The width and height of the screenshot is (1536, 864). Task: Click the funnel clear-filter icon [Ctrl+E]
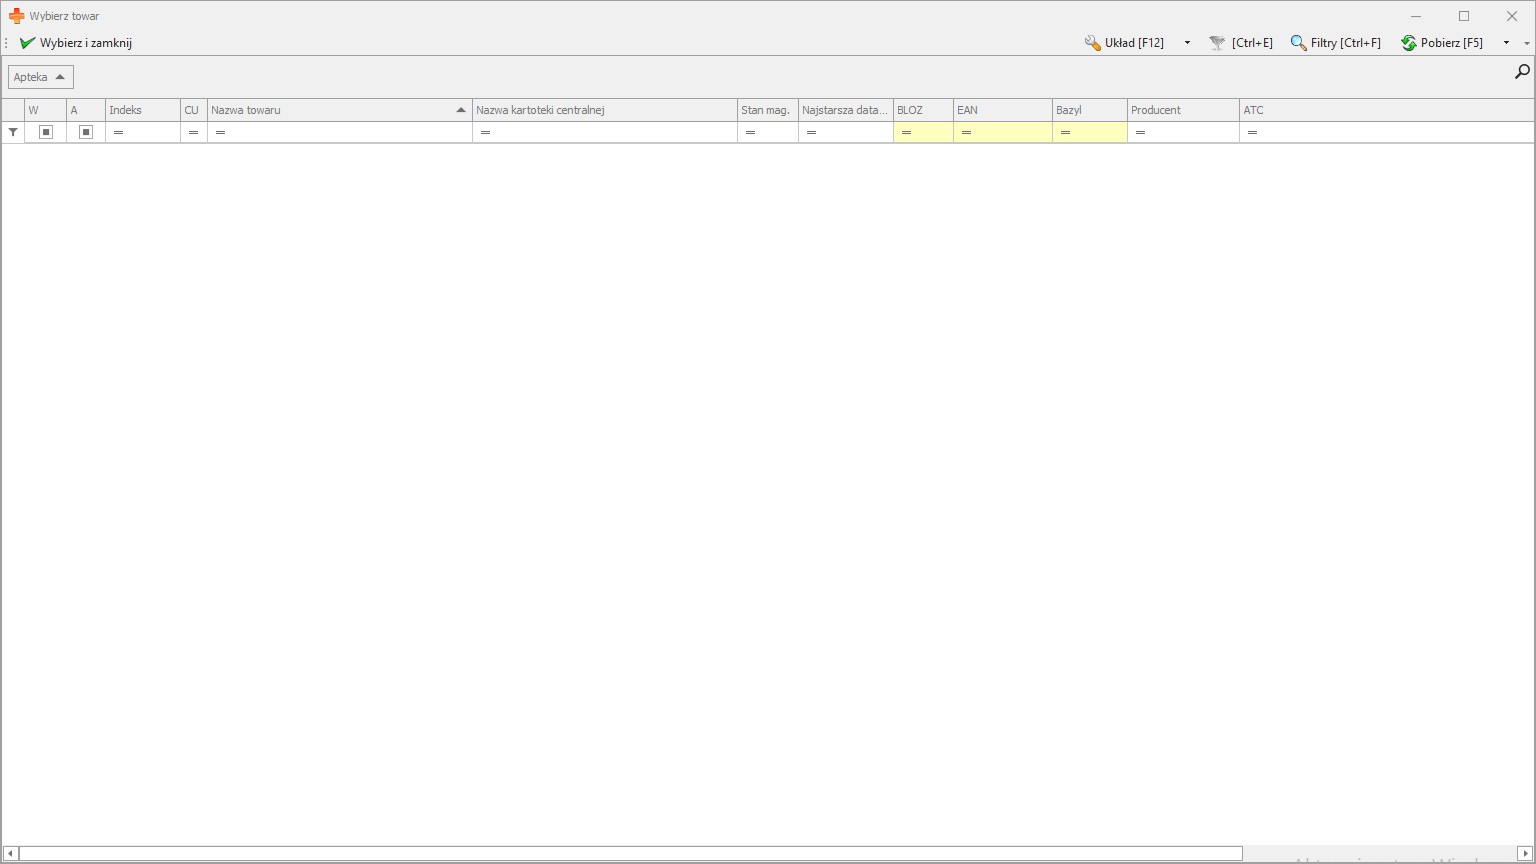1217,43
